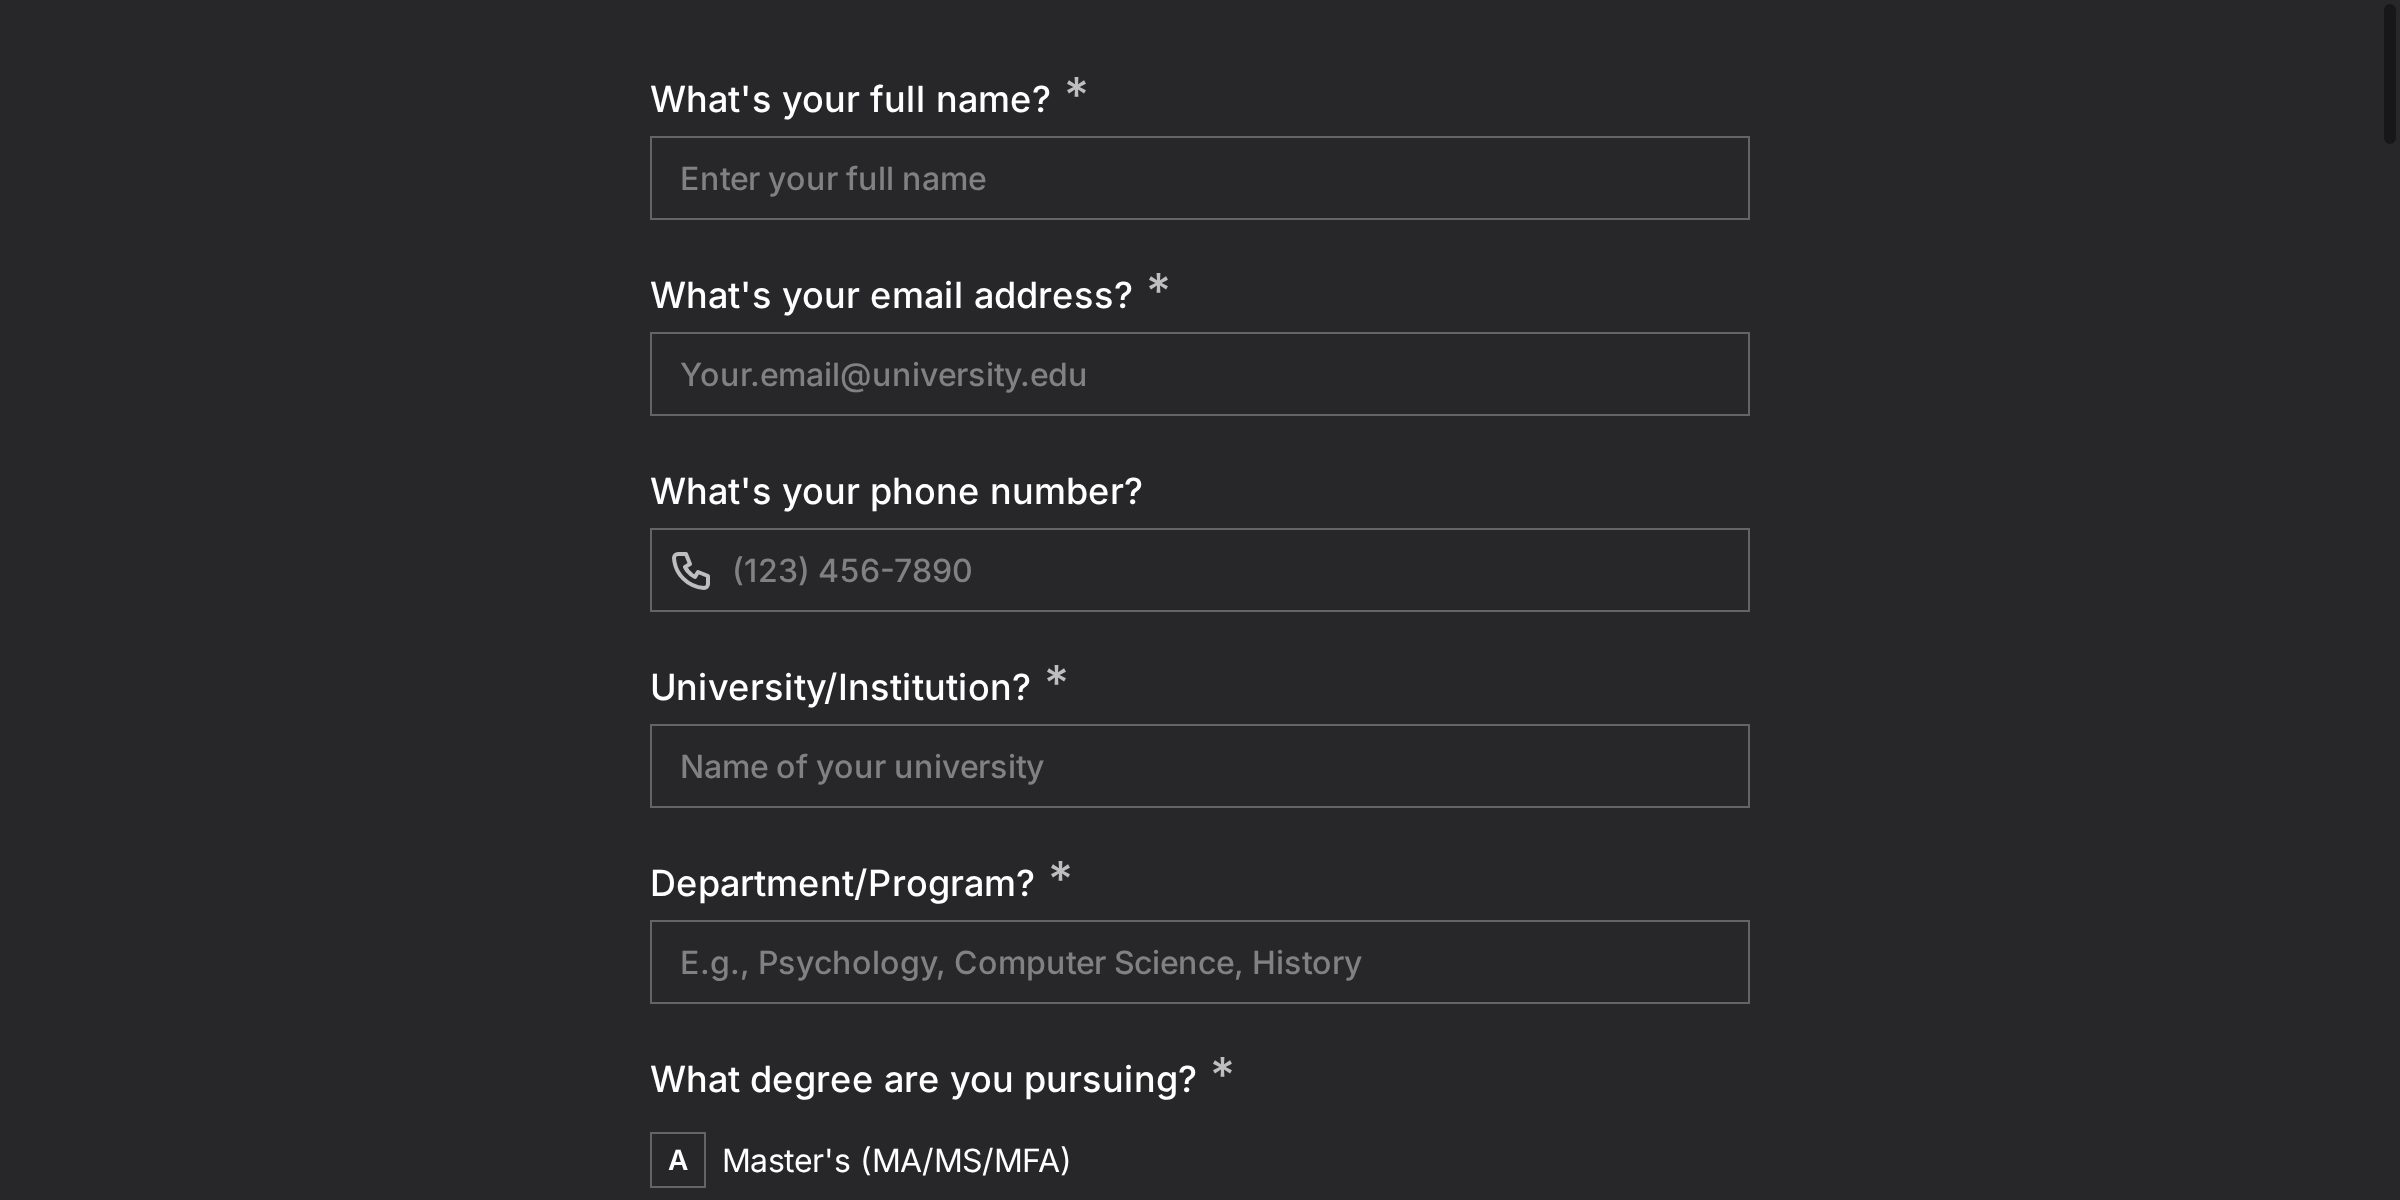Click the required asterisk beside full name
The width and height of the screenshot is (2400, 1200).
1076,90
